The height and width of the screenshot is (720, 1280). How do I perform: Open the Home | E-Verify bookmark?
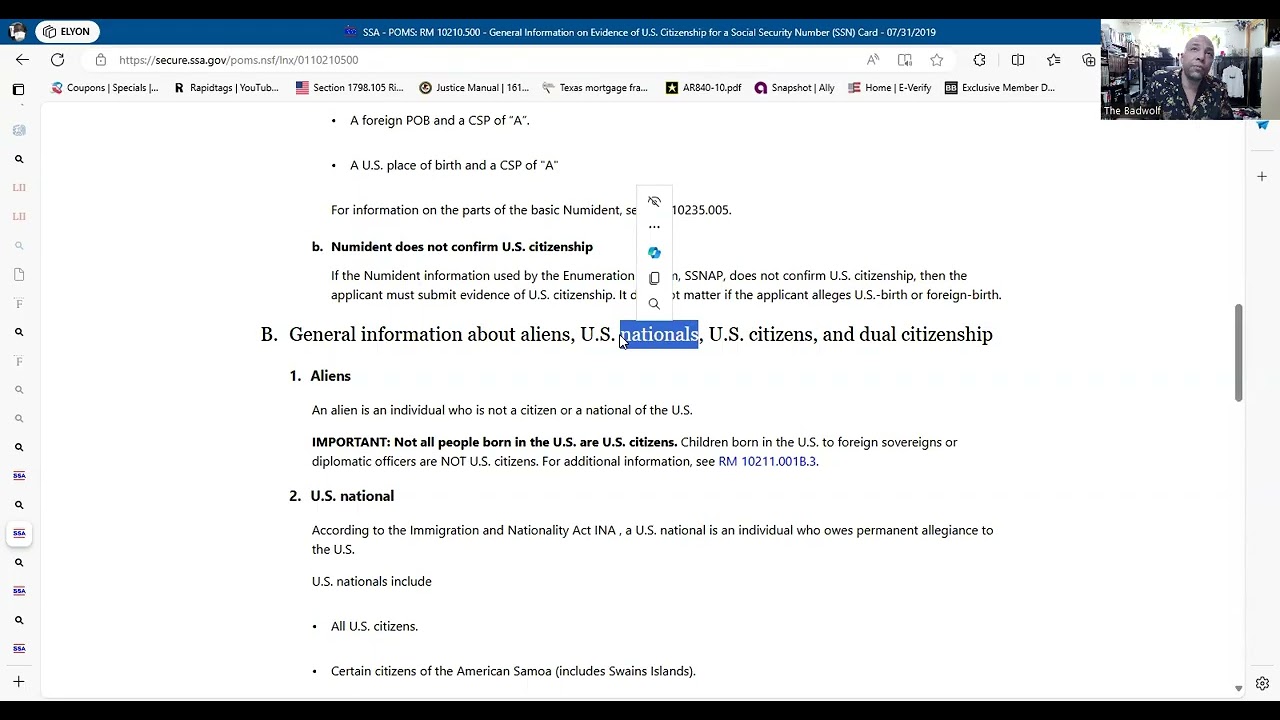[889, 88]
